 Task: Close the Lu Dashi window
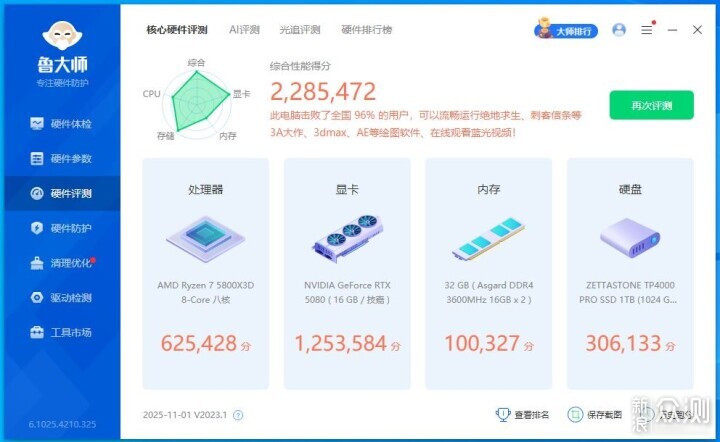tap(697, 30)
